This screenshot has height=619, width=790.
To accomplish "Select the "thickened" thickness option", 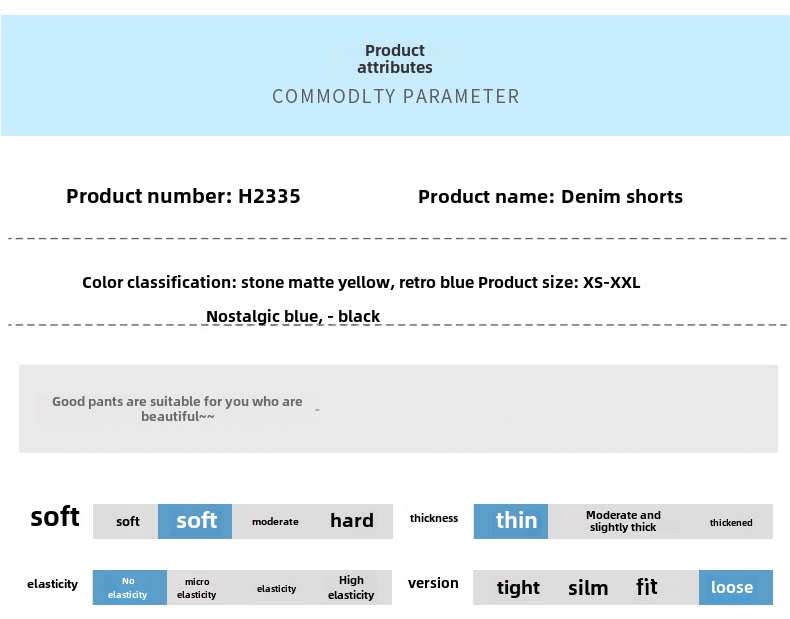I will [x=731, y=522].
